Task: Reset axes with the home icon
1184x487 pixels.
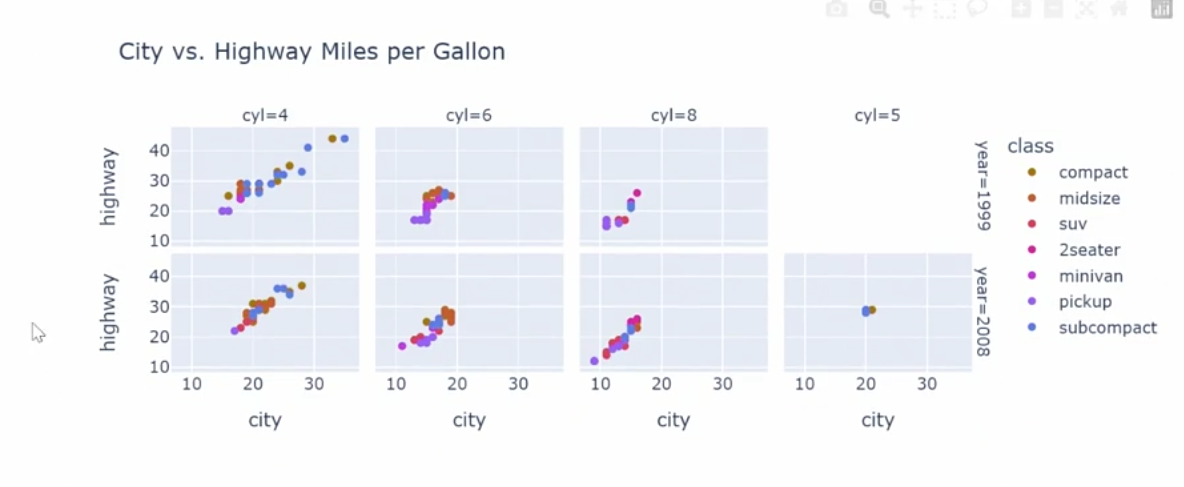Action: (x=1119, y=10)
